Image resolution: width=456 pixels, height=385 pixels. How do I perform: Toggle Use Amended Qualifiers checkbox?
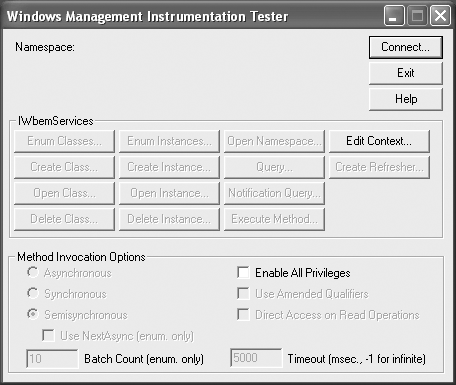coord(243,294)
